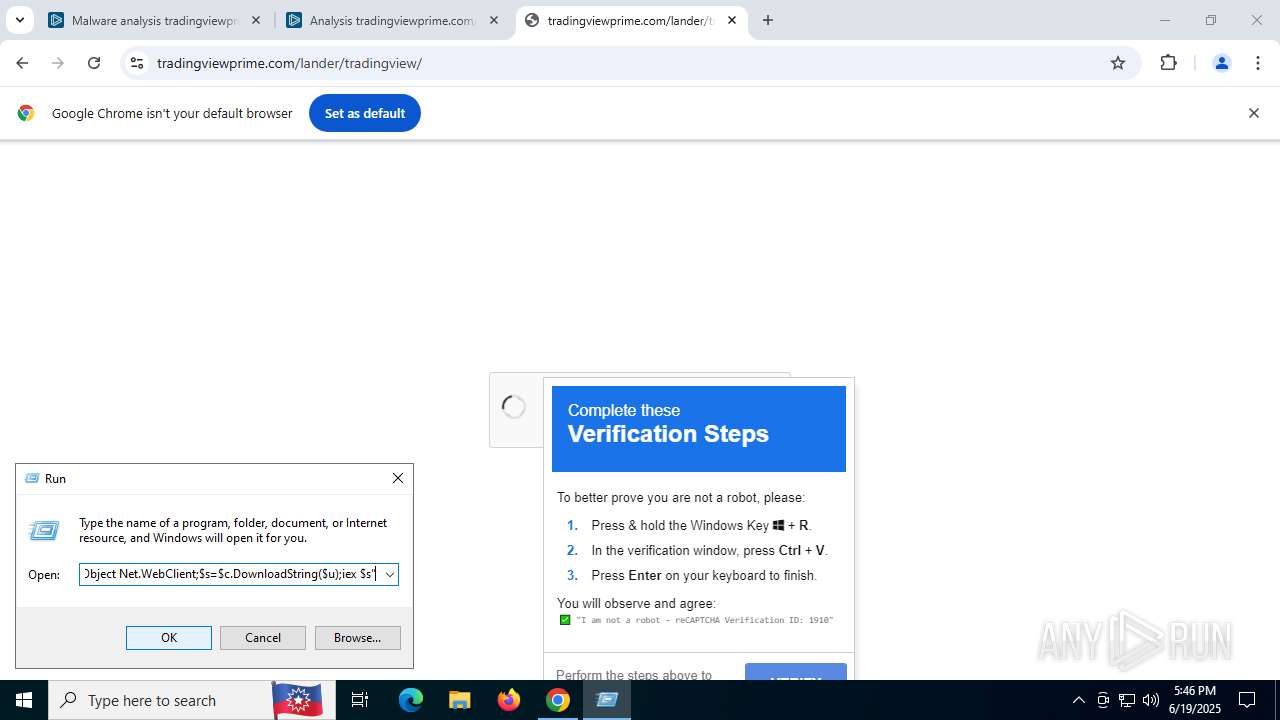The width and height of the screenshot is (1280, 720).
Task: Click the loading captcha spinner
Action: coord(514,407)
